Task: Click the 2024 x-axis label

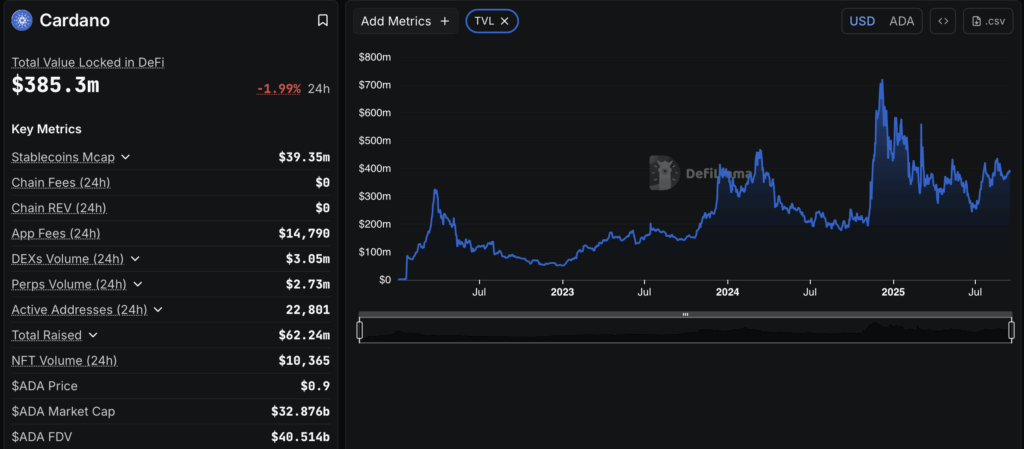Action: (728, 292)
